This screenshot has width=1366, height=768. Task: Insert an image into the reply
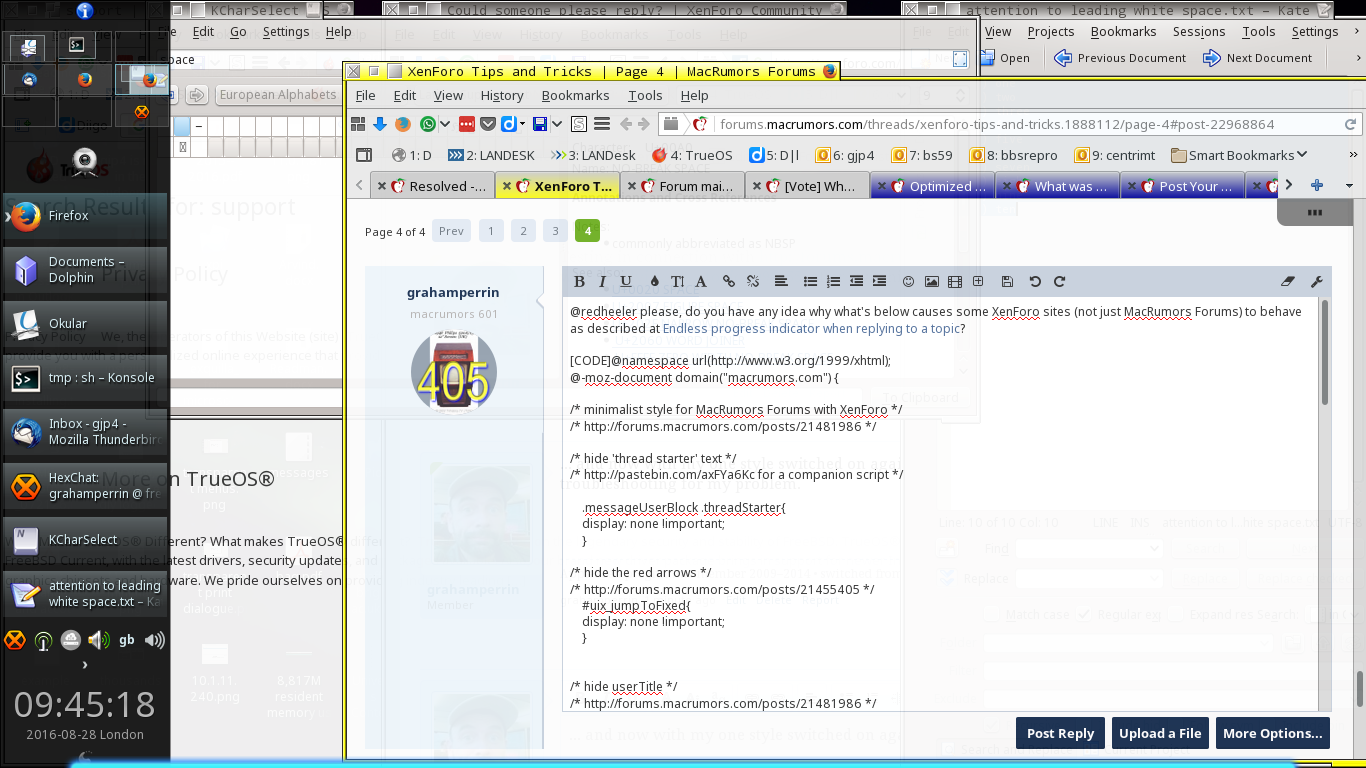click(x=932, y=282)
